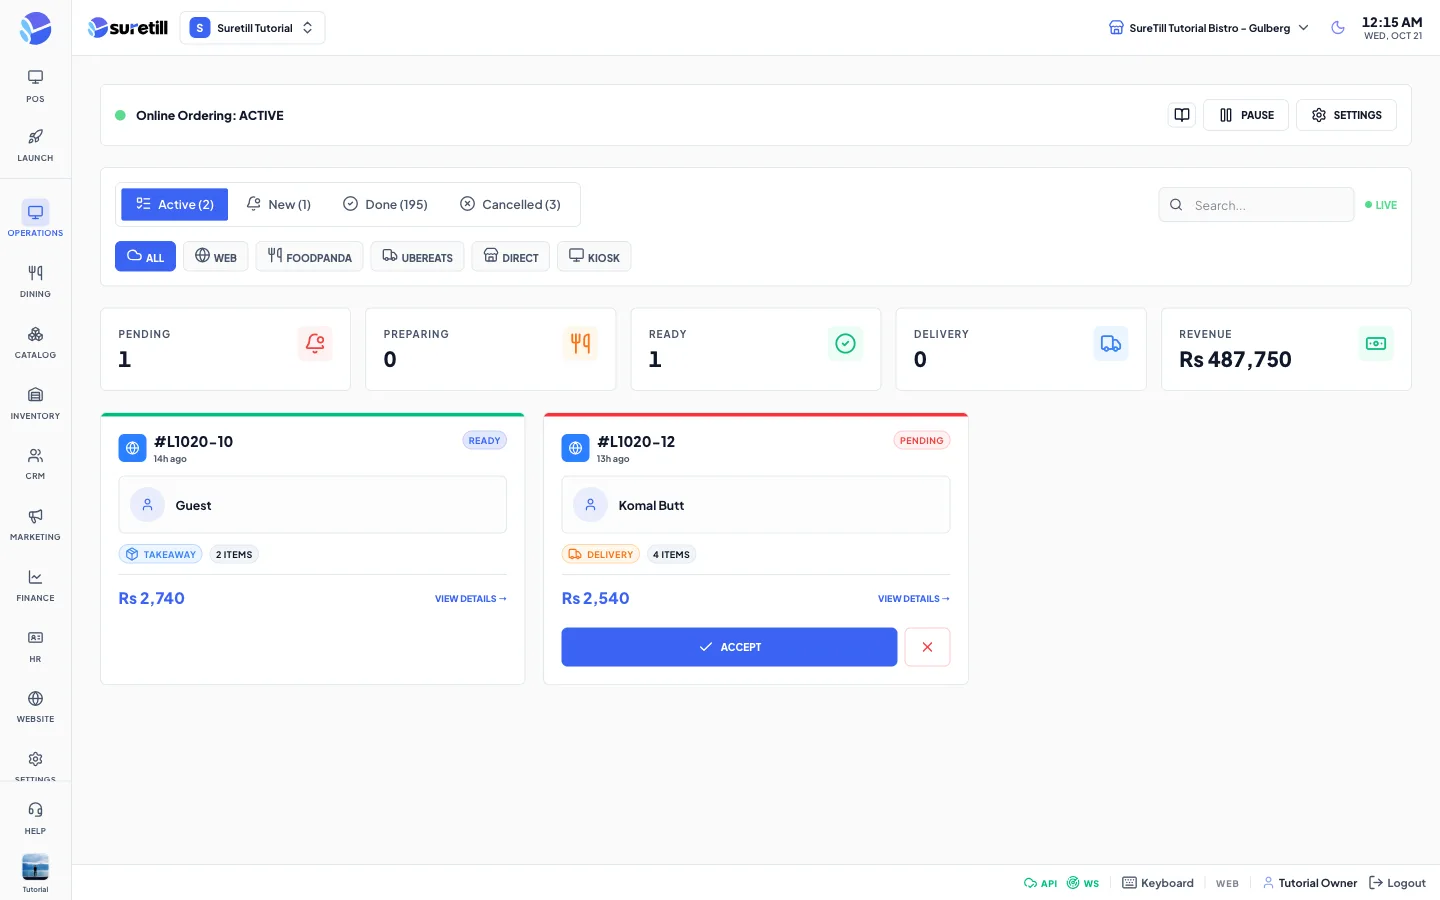Accept order #L1020-12
The width and height of the screenshot is (1440, 900).
click(729, 647)
